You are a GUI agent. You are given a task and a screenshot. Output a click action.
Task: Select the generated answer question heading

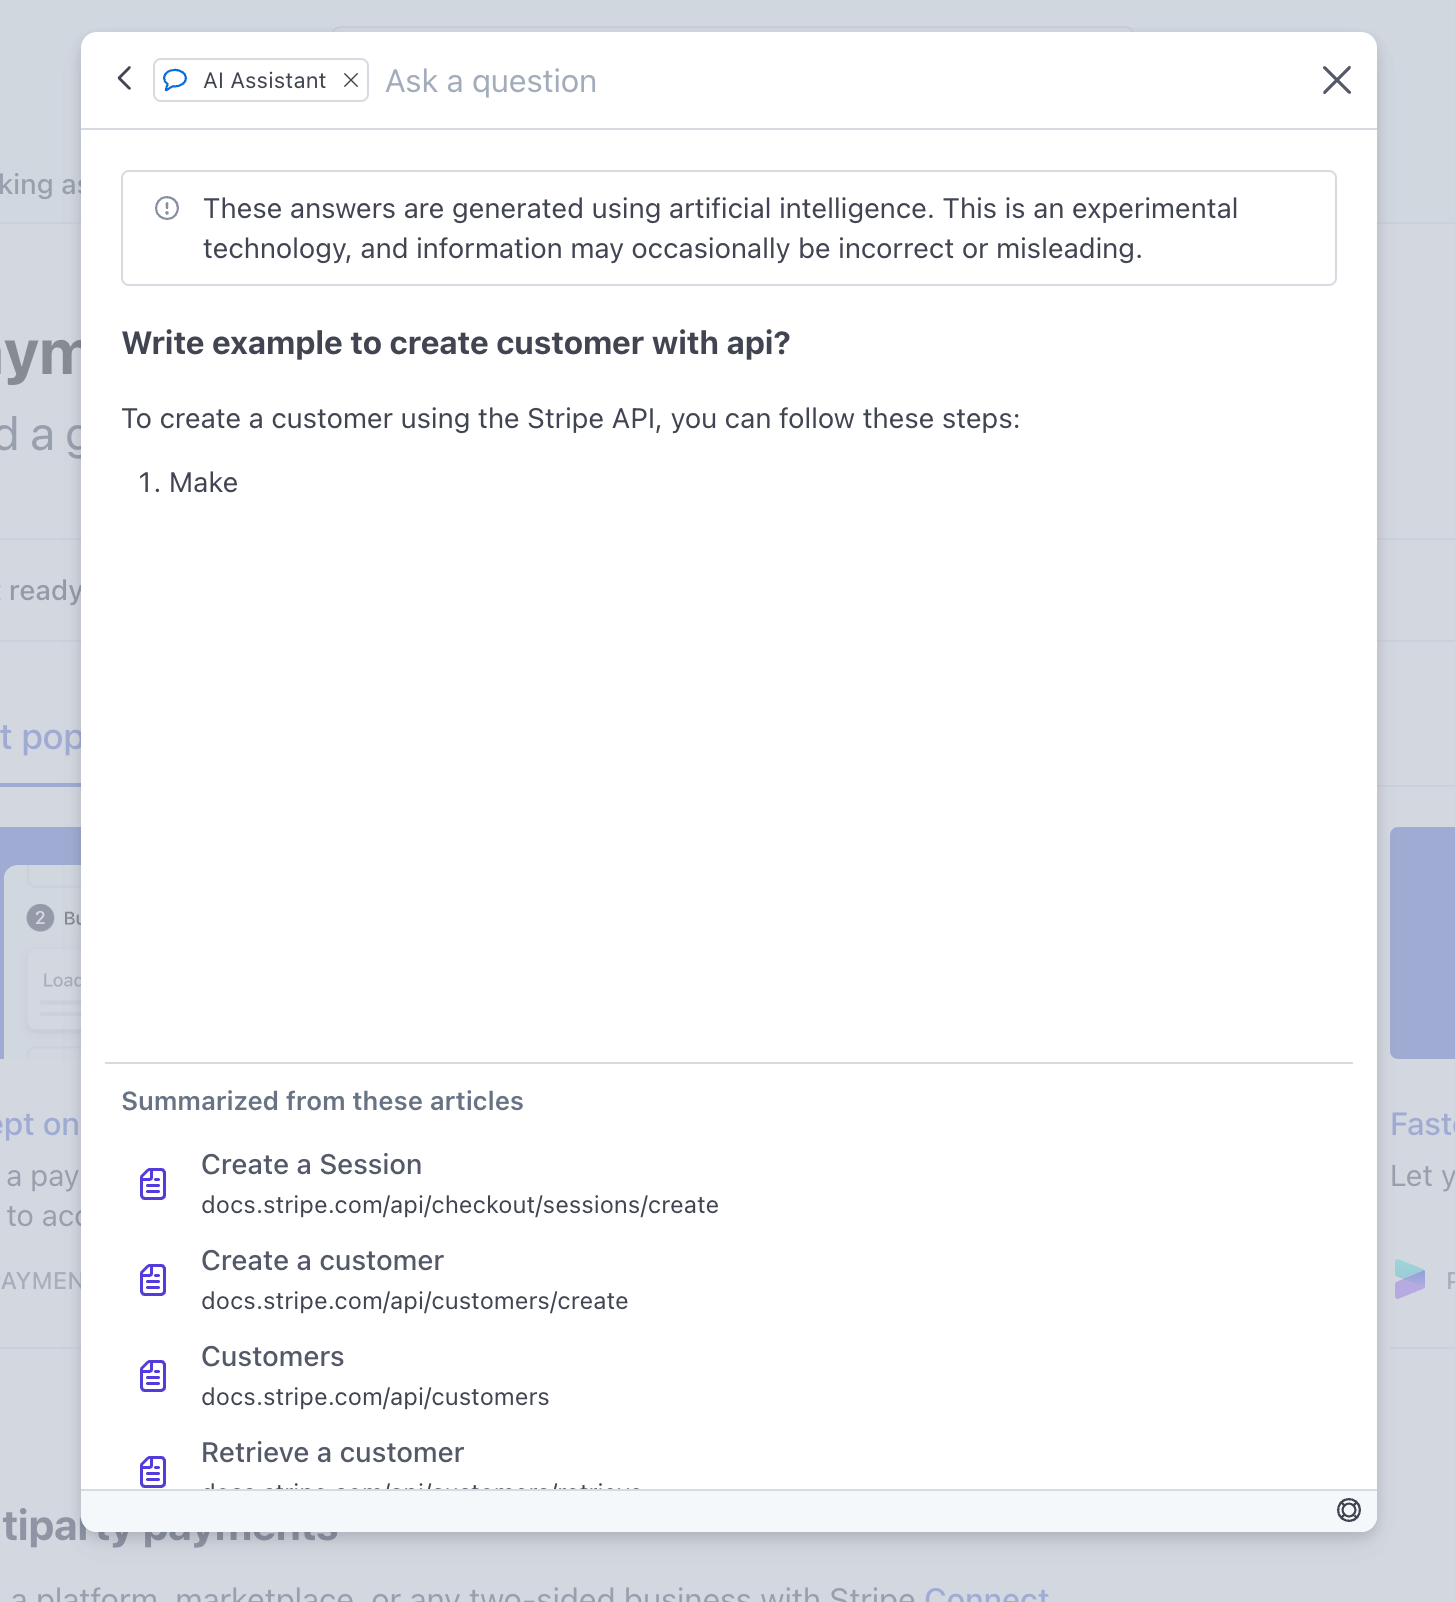tap(455, 343)
